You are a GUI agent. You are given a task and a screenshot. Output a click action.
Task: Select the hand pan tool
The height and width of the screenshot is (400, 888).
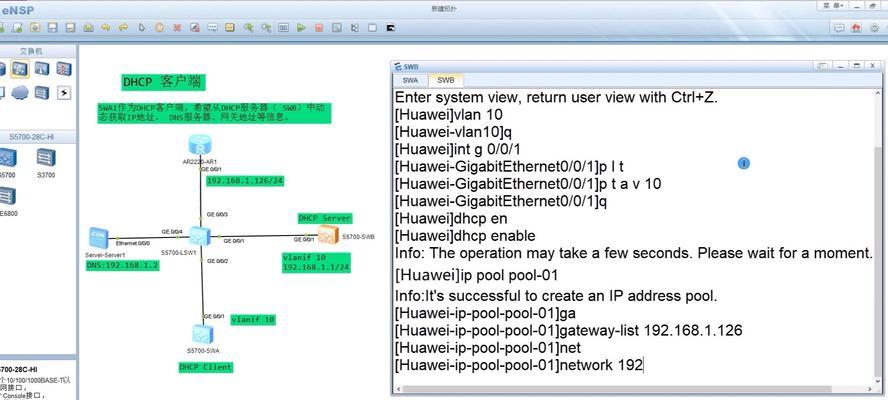pyautogui.click(x=159, y=27)
